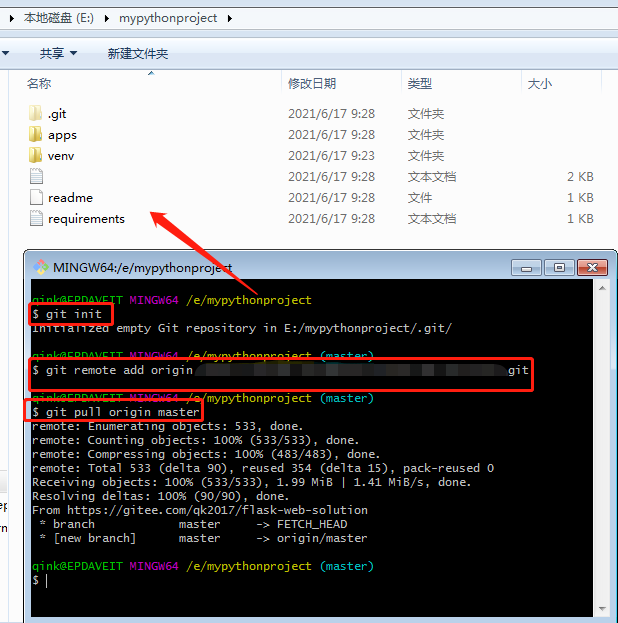618x623 pixels.
Task: Open the .git folder icon
Action: (x=35, y=113)
